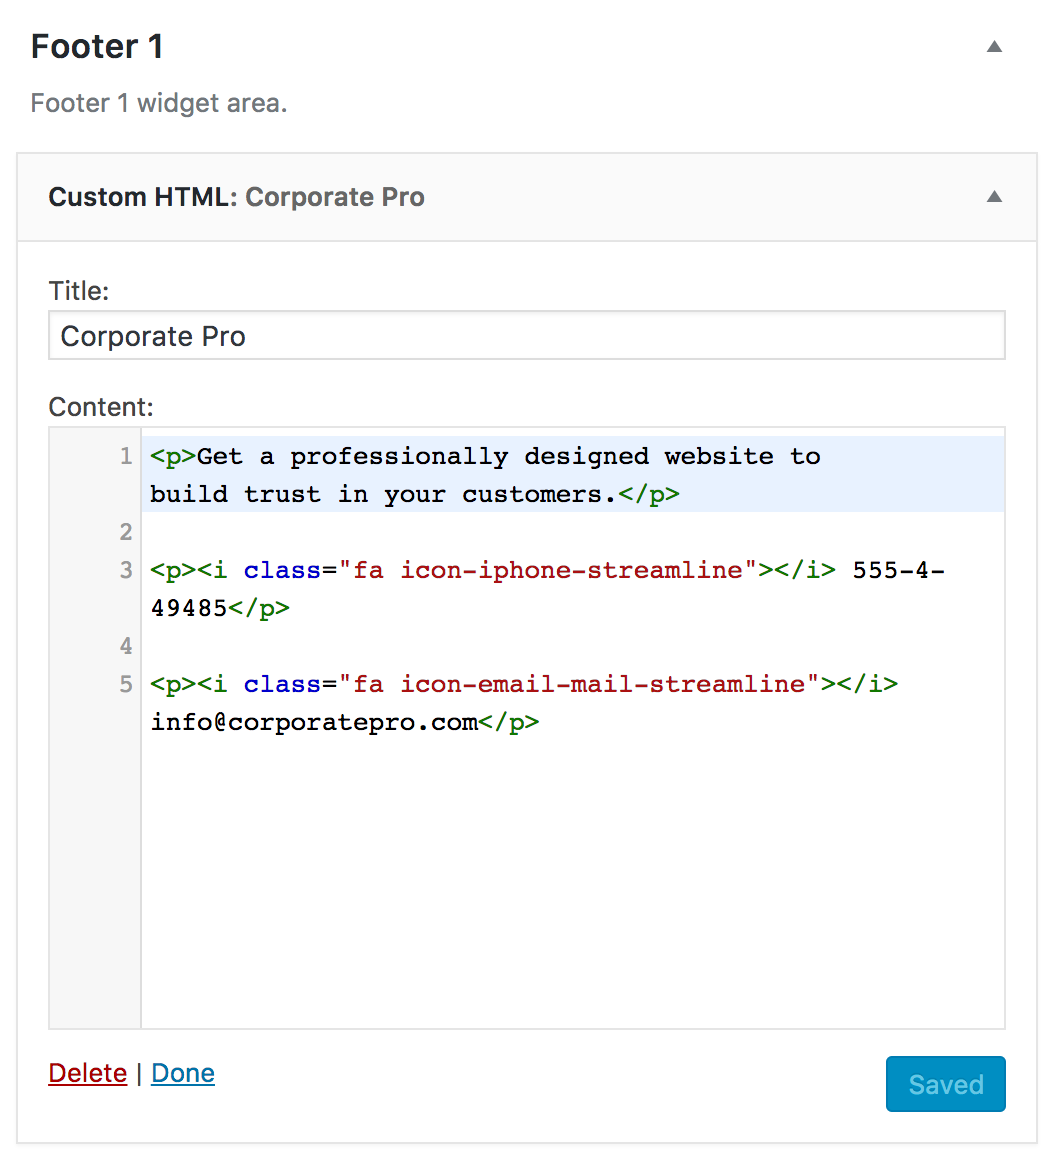Click line number 1 in the editor gutter
The height and width of the screenshot is (1164, 1054).
point(124,455)
